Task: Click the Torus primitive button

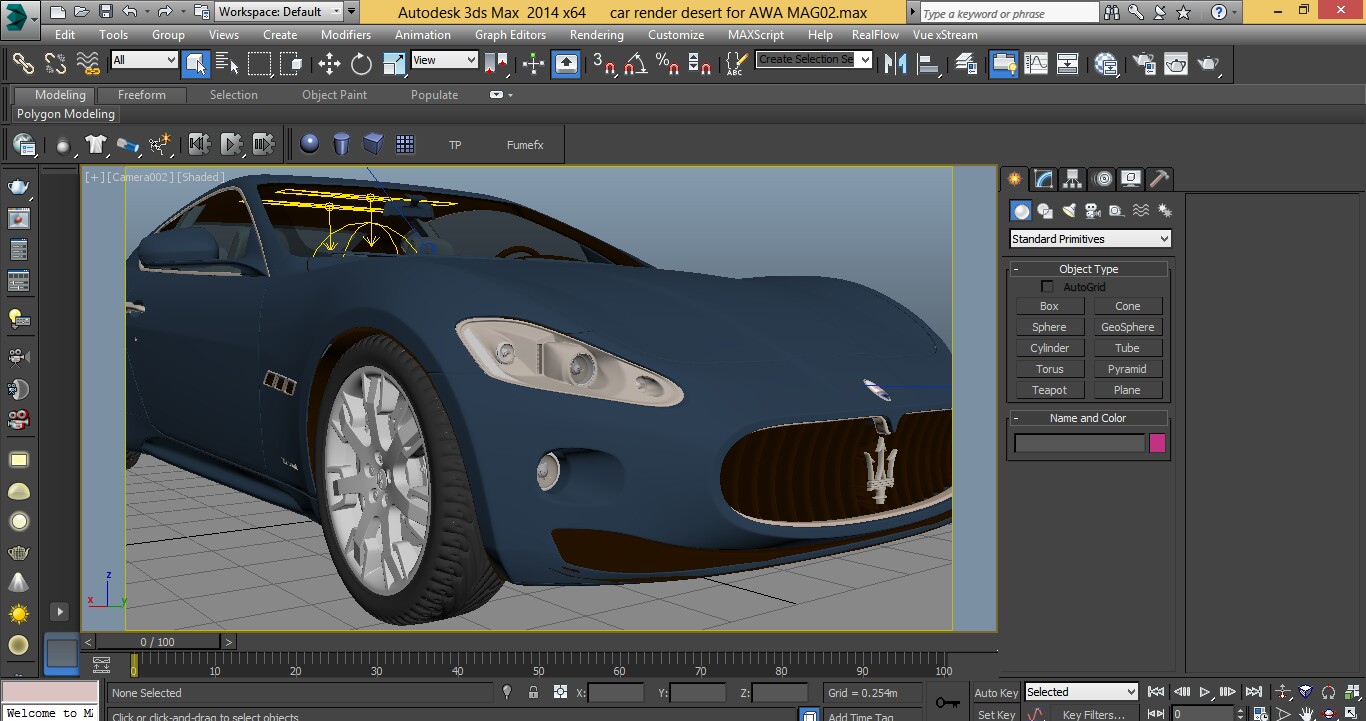Action: click(x=1049, y=369)
